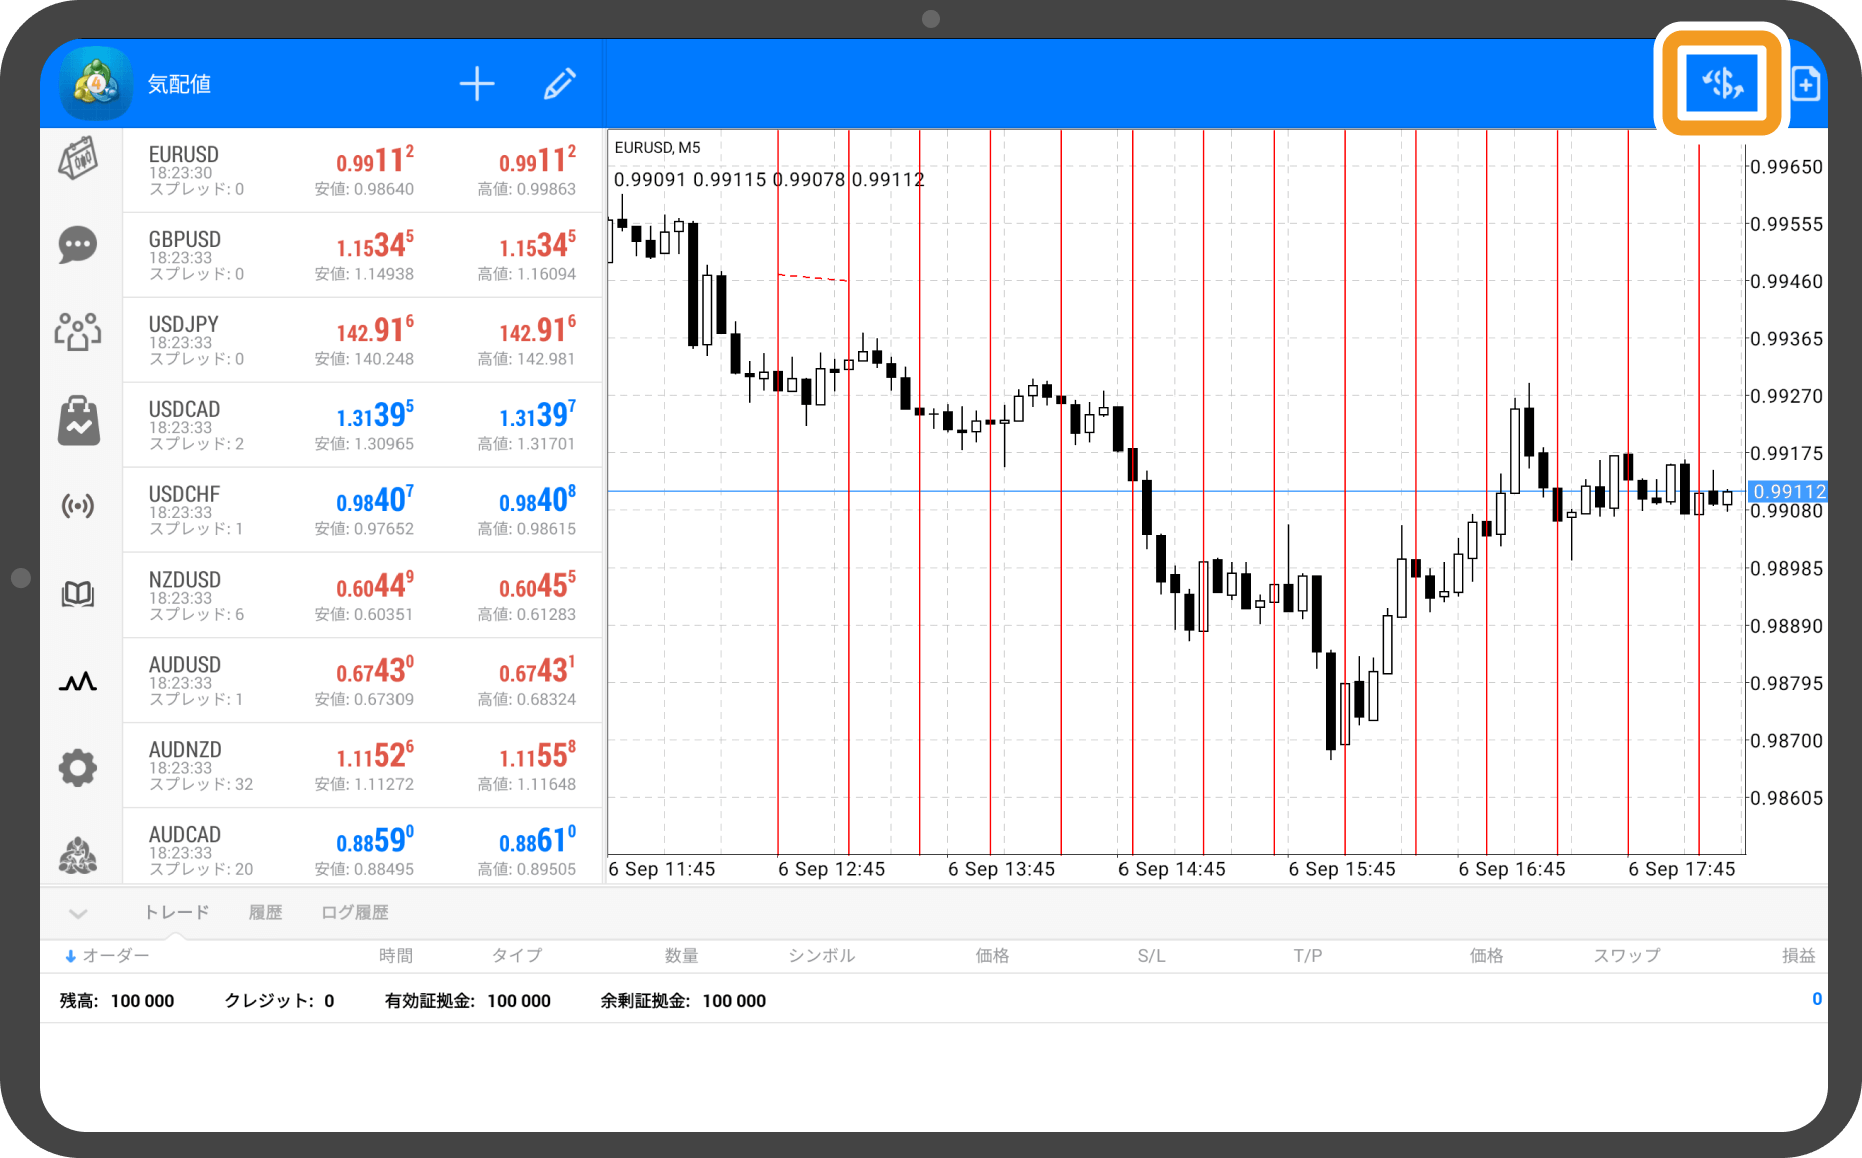Select the GBPUSD quote row

362,255
